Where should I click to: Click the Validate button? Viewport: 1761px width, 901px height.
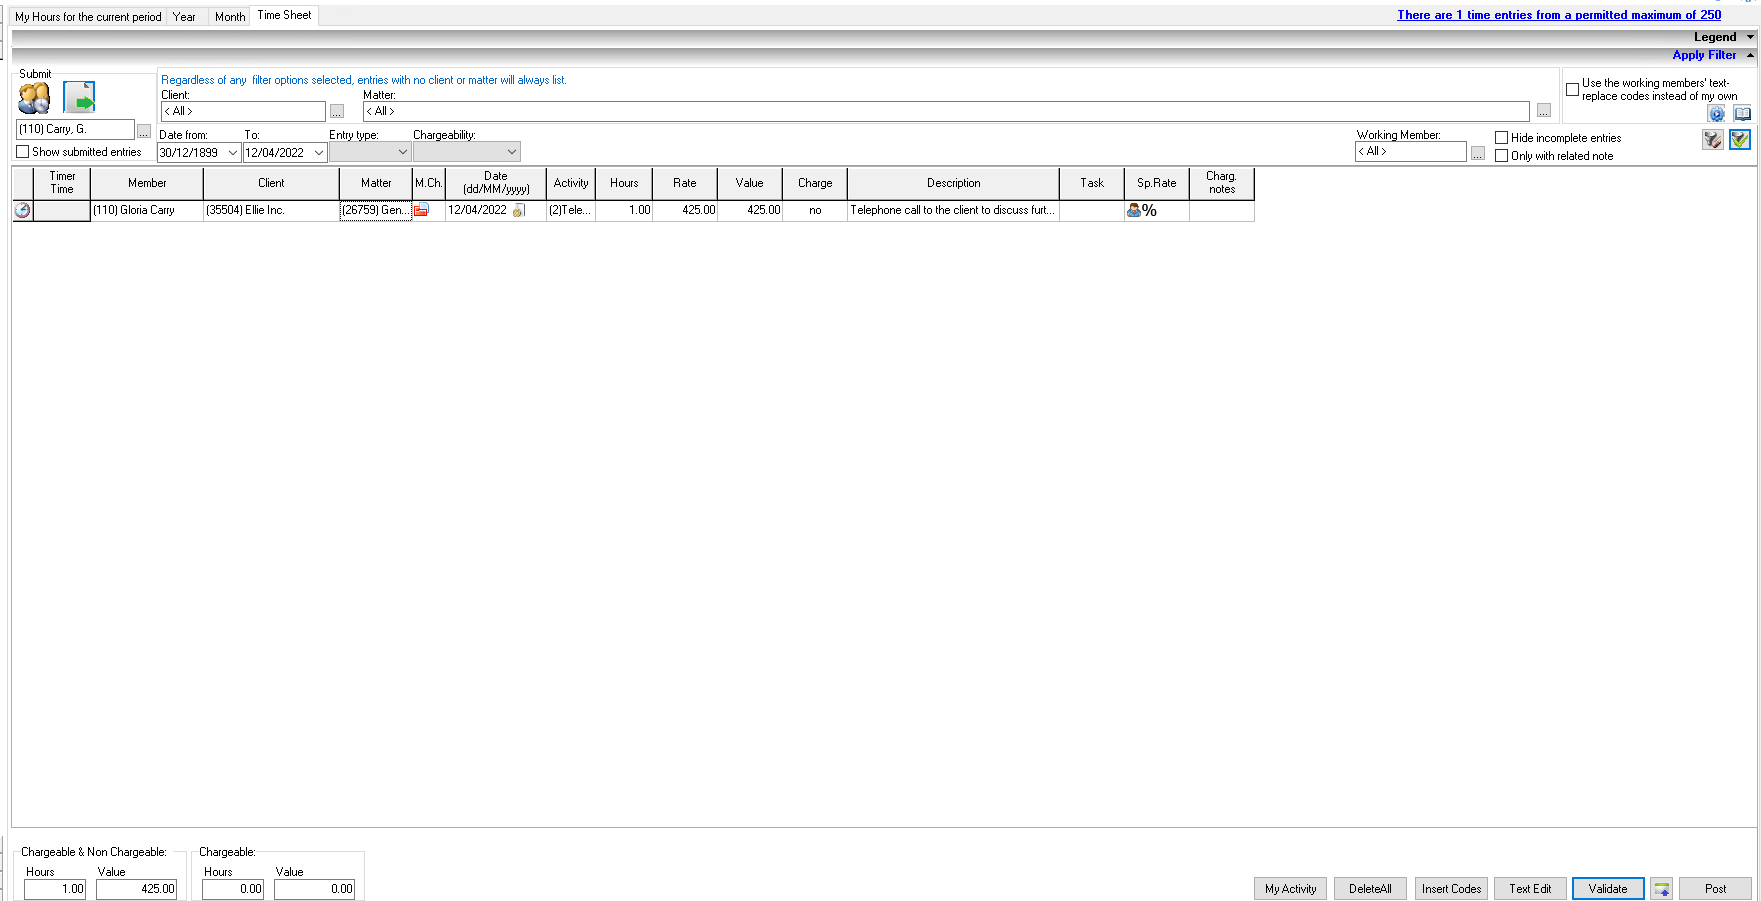[x=1608, y=889]
